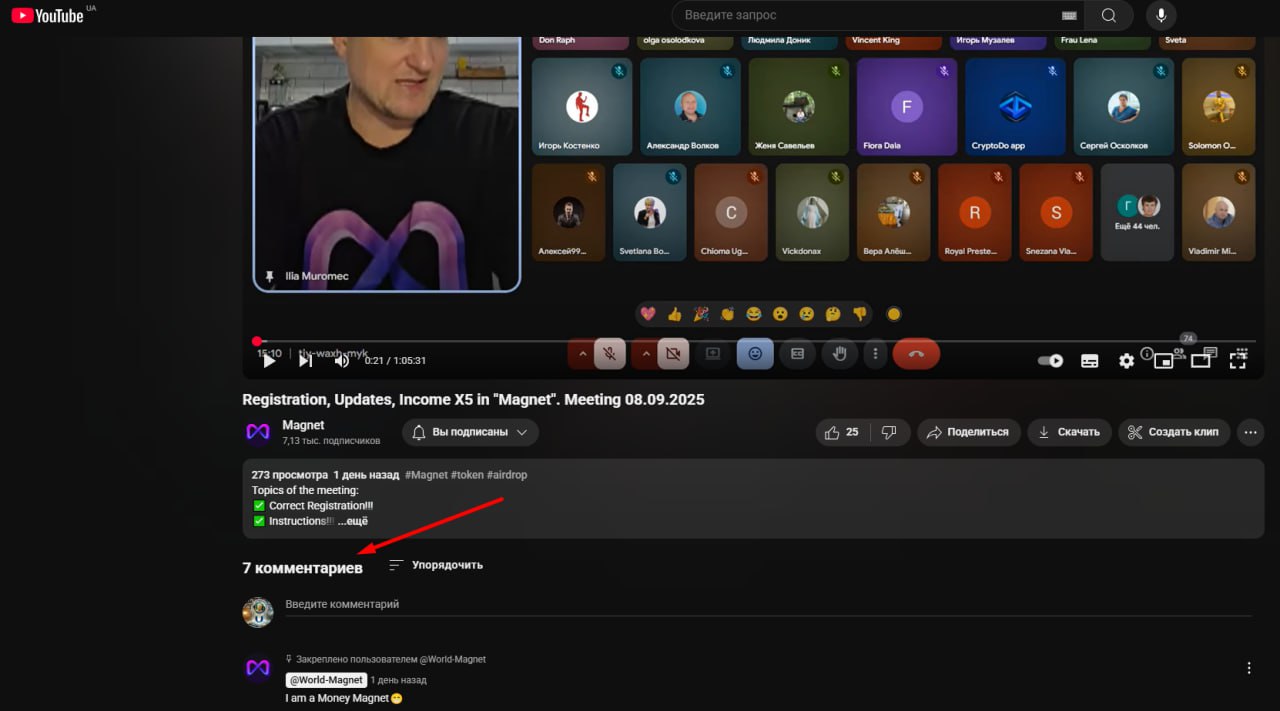The width and height of the screenshot is (1280, 711).
Task: Expand the arrow beside the camera button
Action: coord(646,353)
